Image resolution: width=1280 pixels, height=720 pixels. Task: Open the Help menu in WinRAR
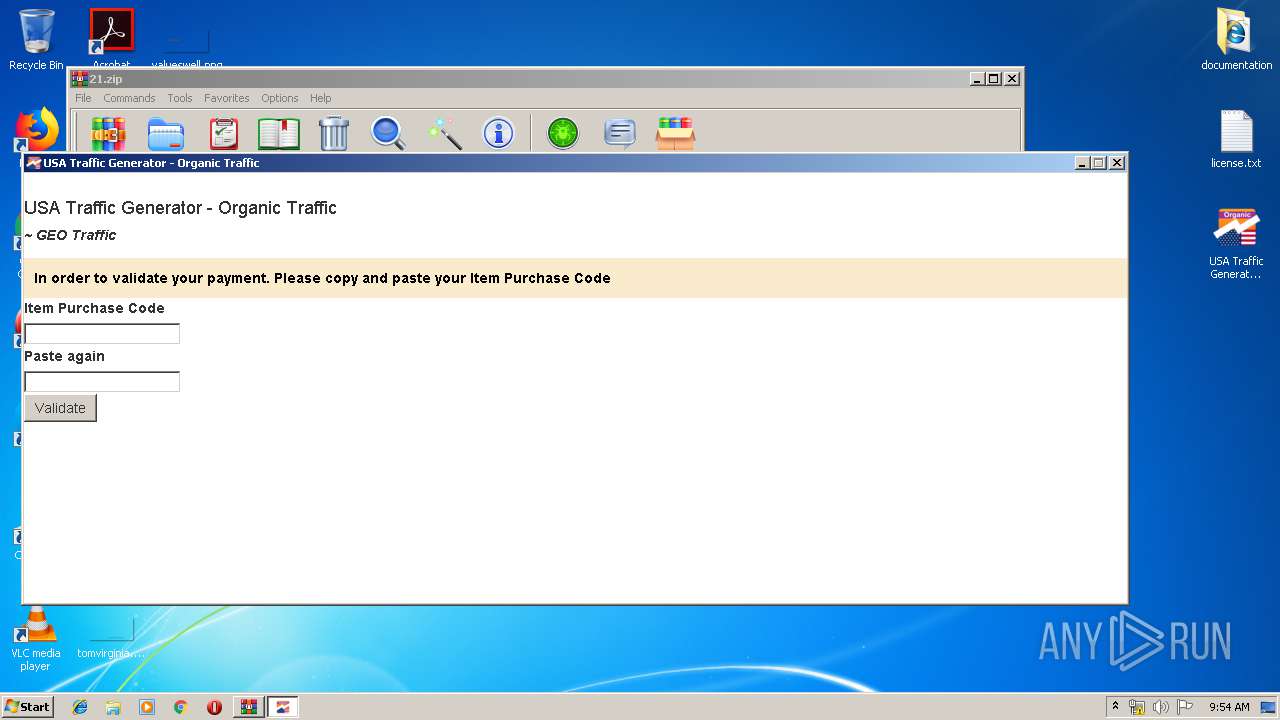[x=320, y=98]
